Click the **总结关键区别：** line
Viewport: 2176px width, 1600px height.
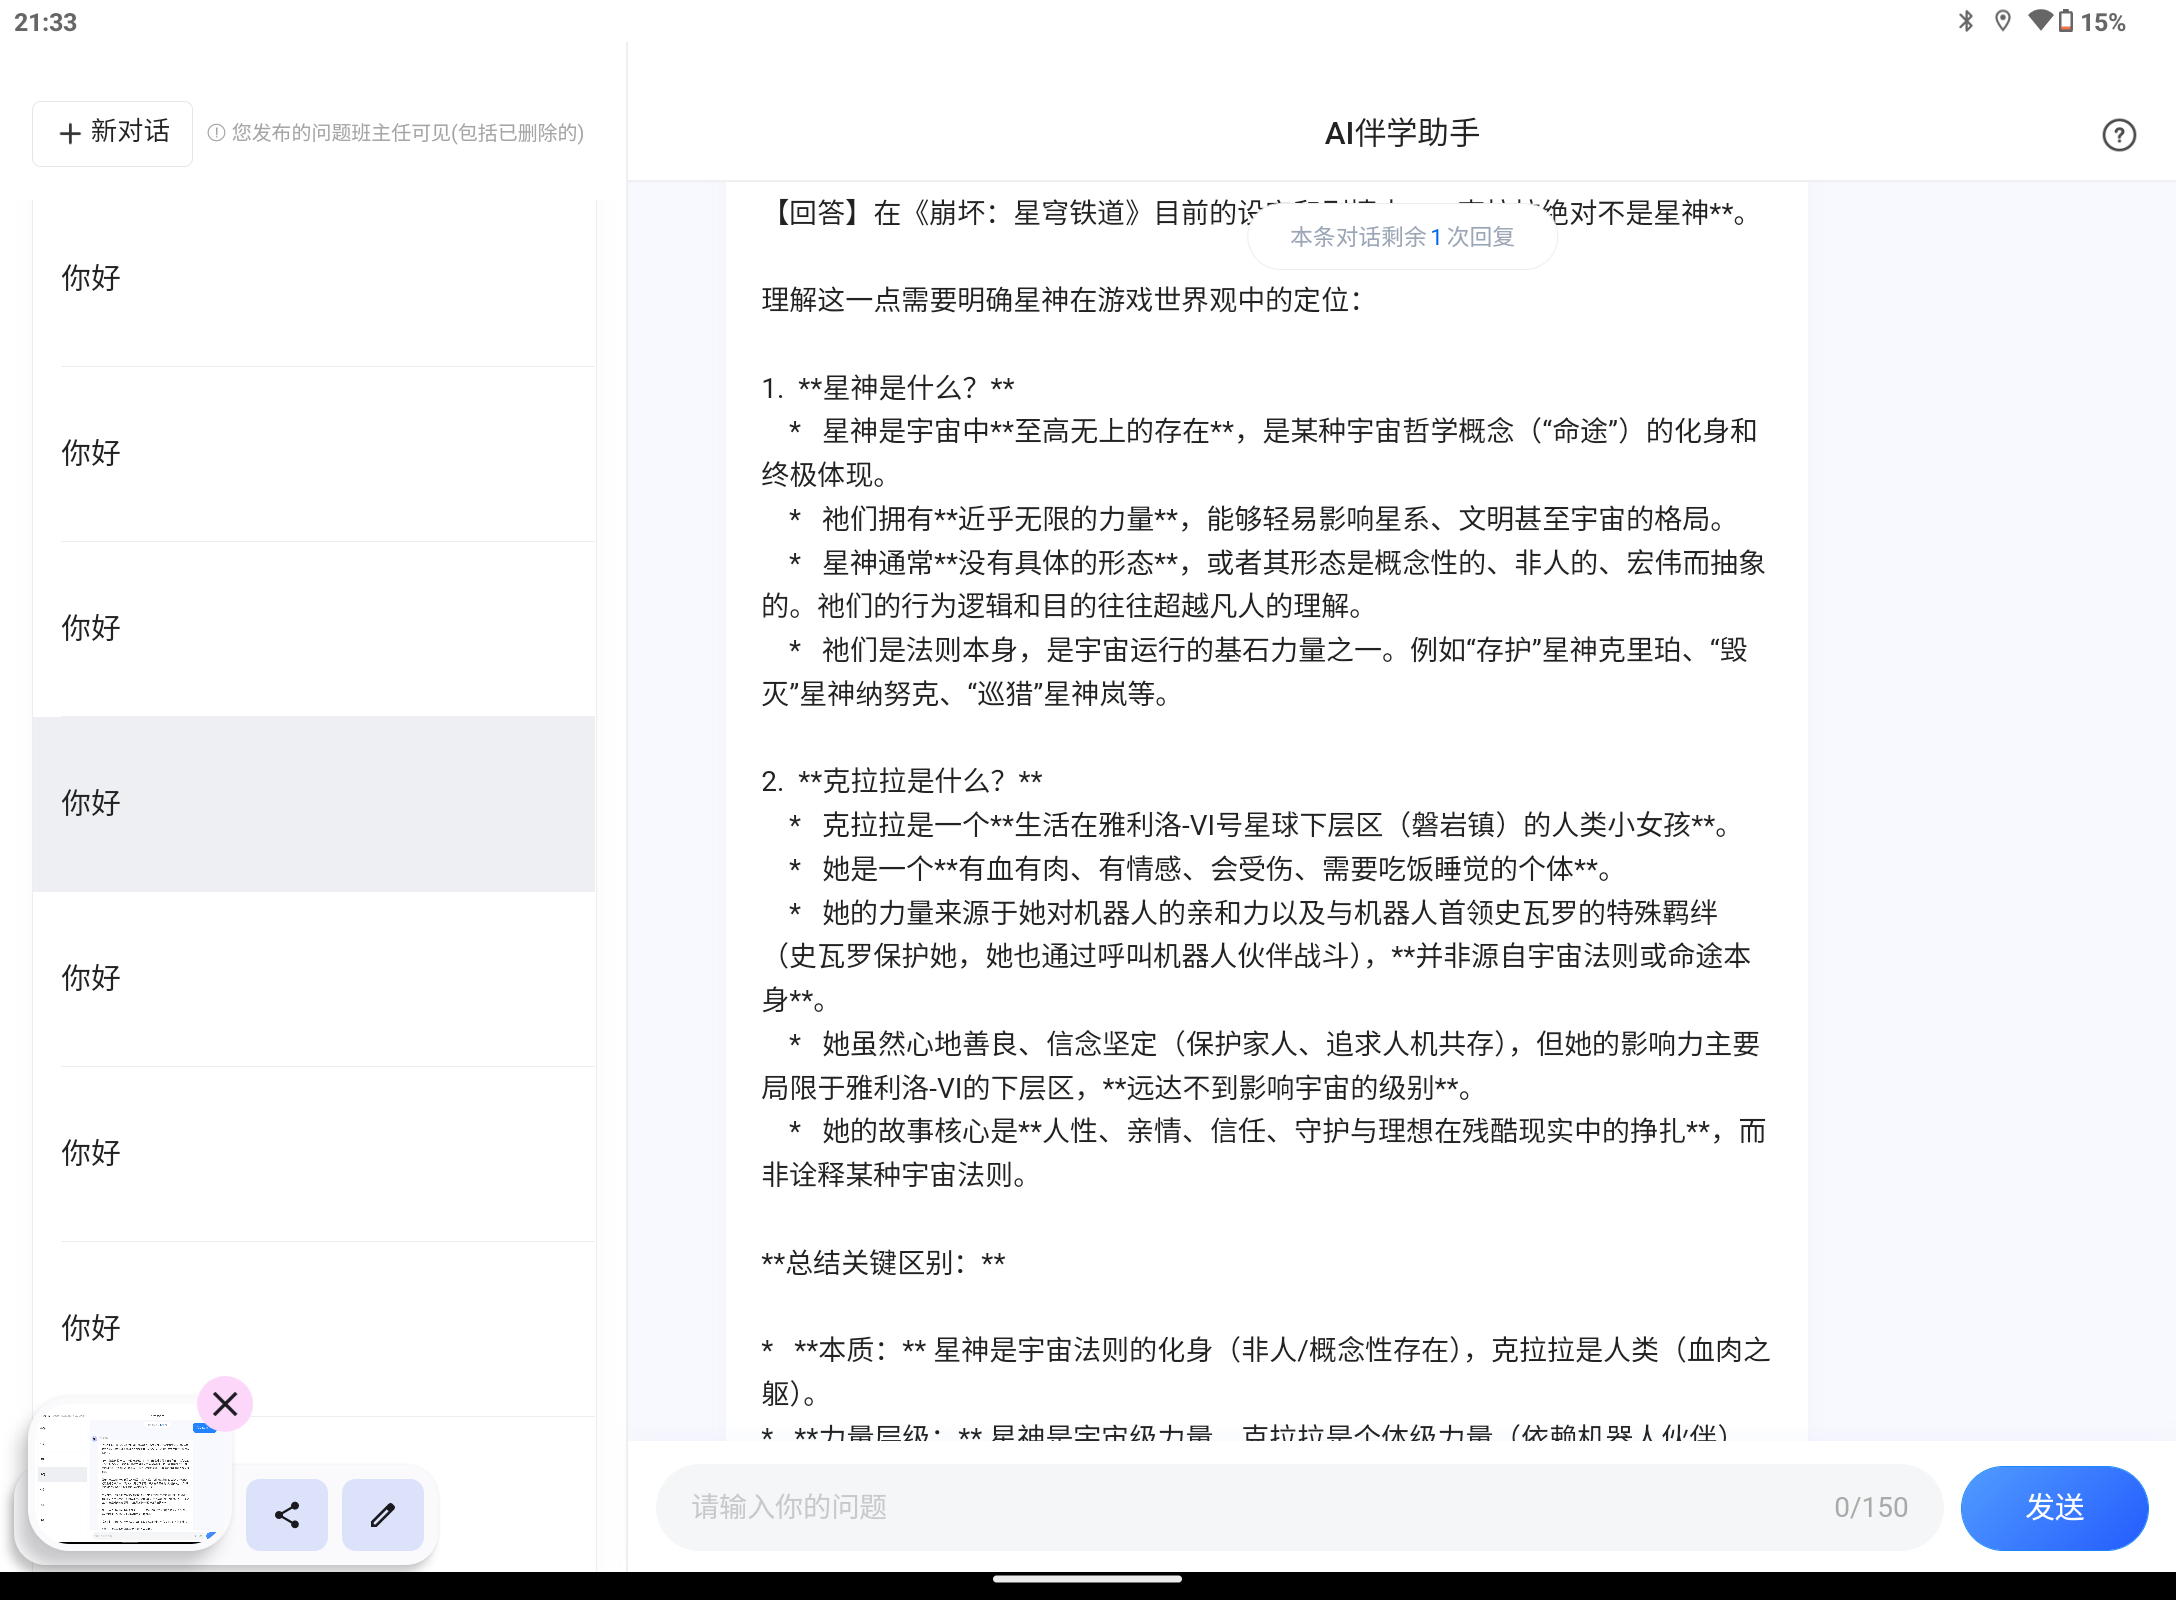coord(883,1263)
